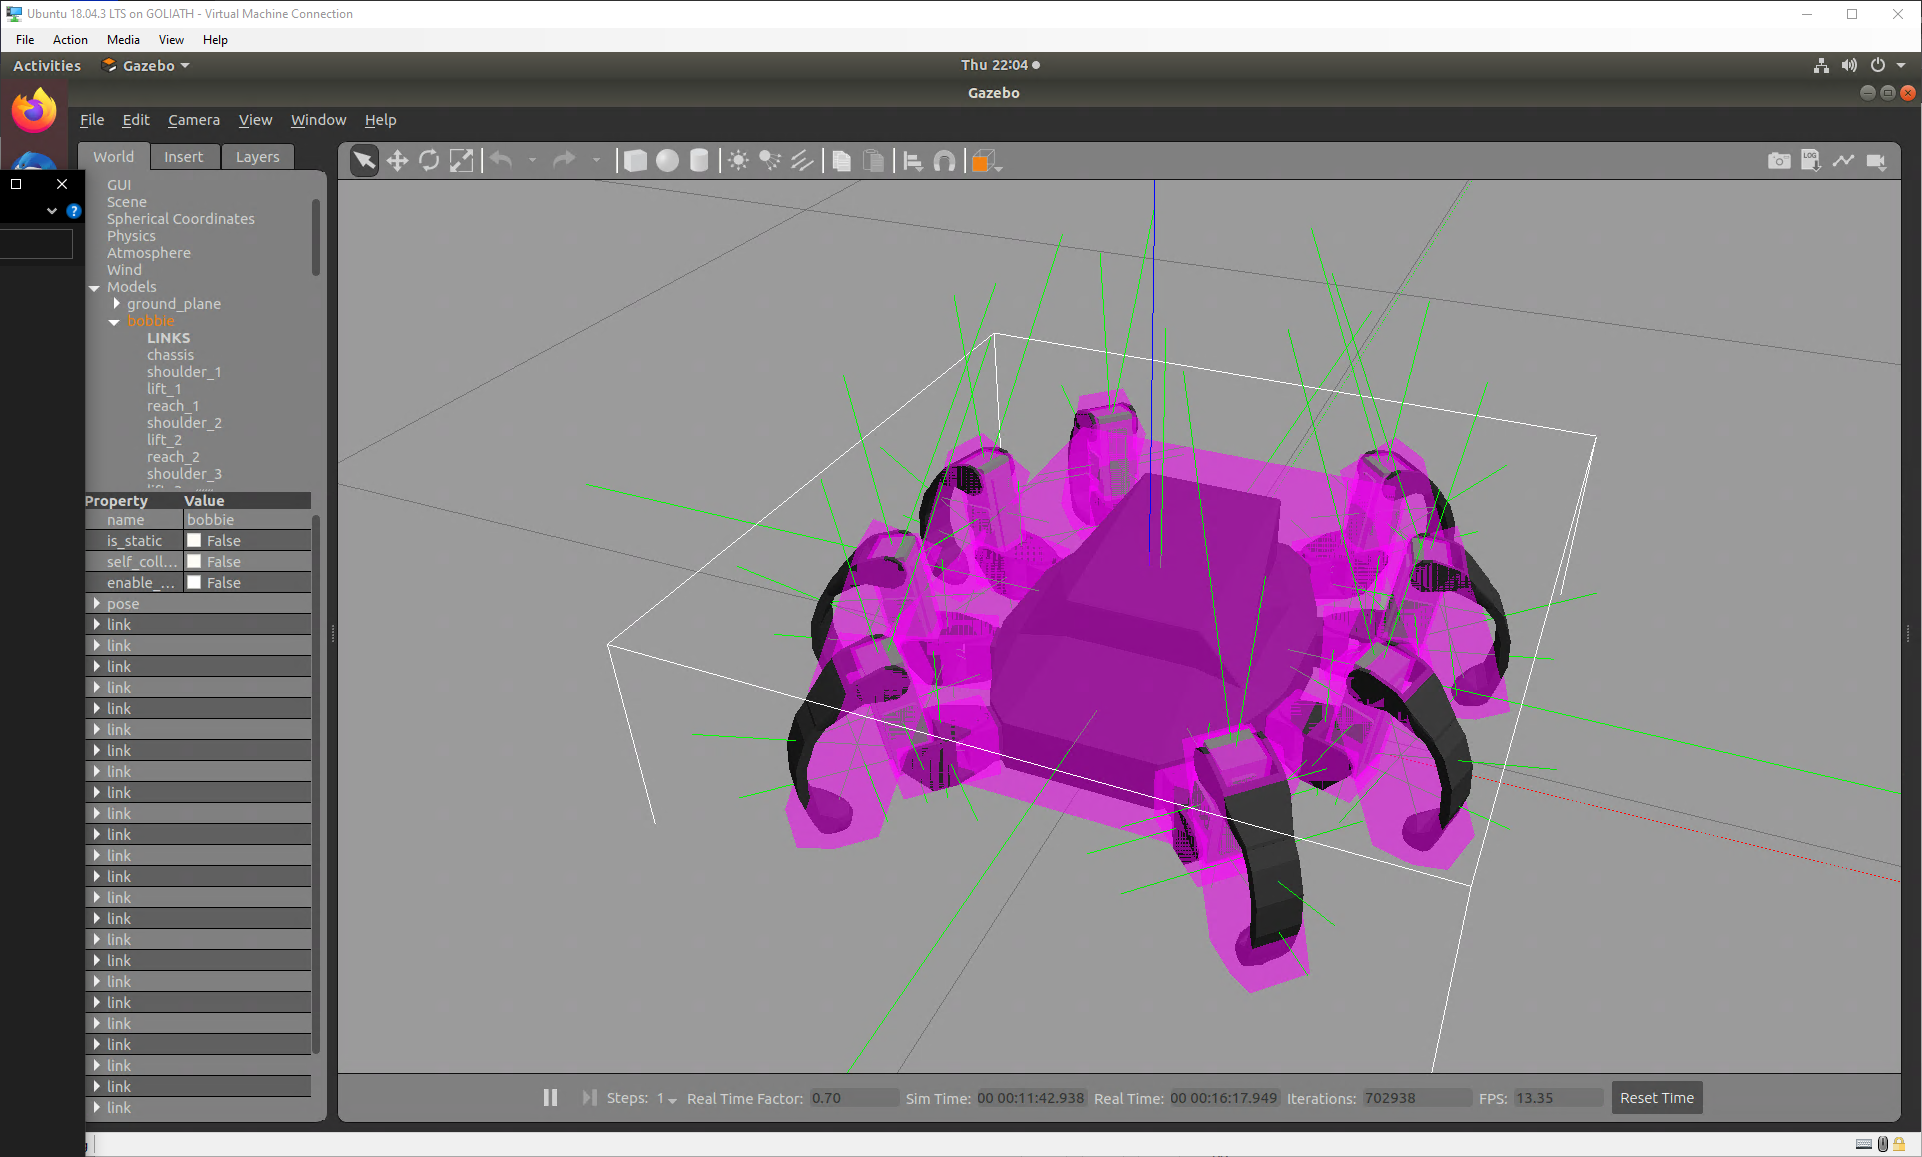Open the Steps dropdown

pos(666,1099)
